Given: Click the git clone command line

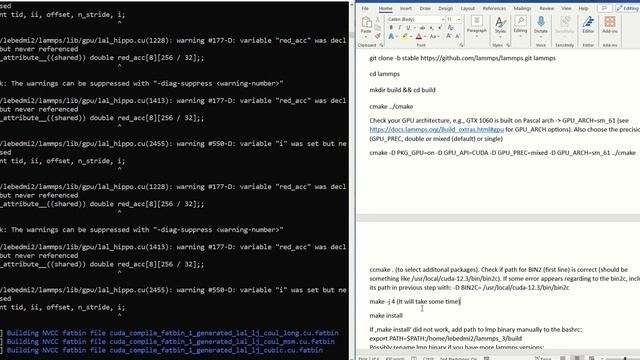Looking at the screenshot, I should [x=462, y=58].
